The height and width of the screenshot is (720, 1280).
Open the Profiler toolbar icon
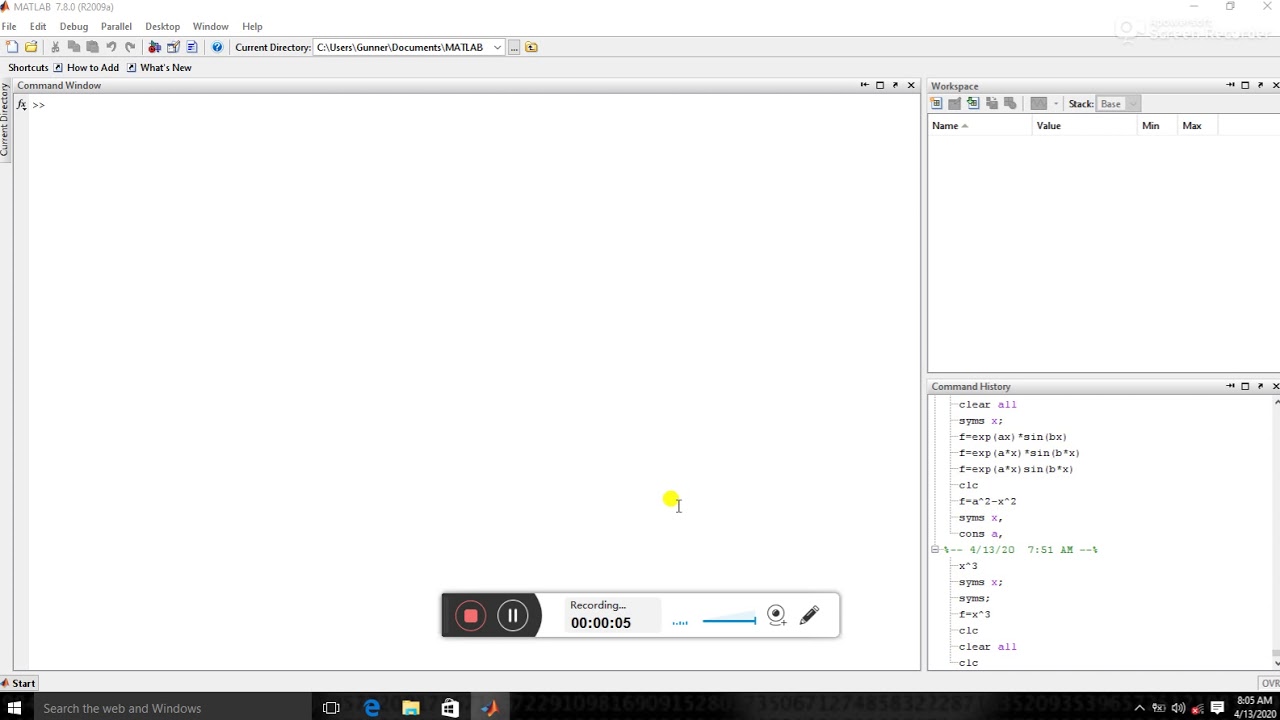click(x=192, y=47)
